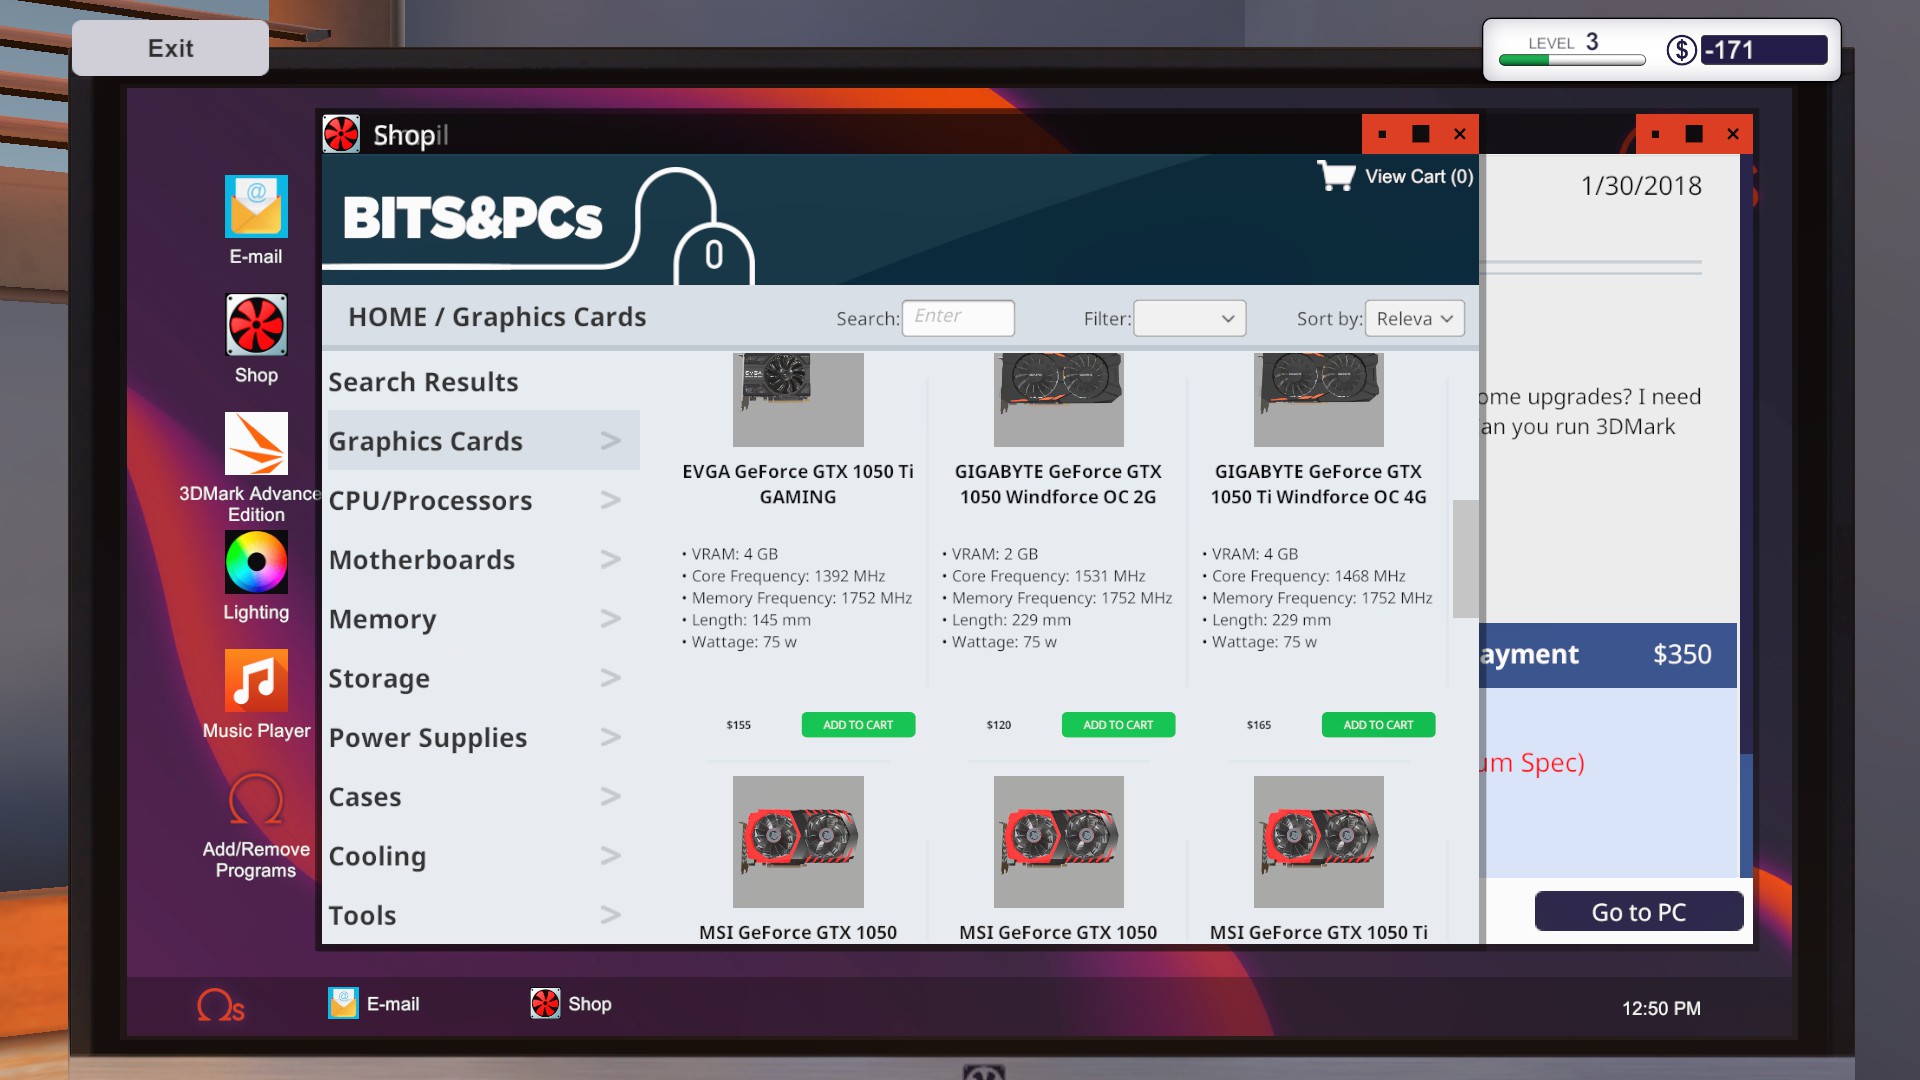Add GIGABYTE 1050 Ti Windforce OC 4G to cart
1920x1080 pixels.
(1378, 725)
